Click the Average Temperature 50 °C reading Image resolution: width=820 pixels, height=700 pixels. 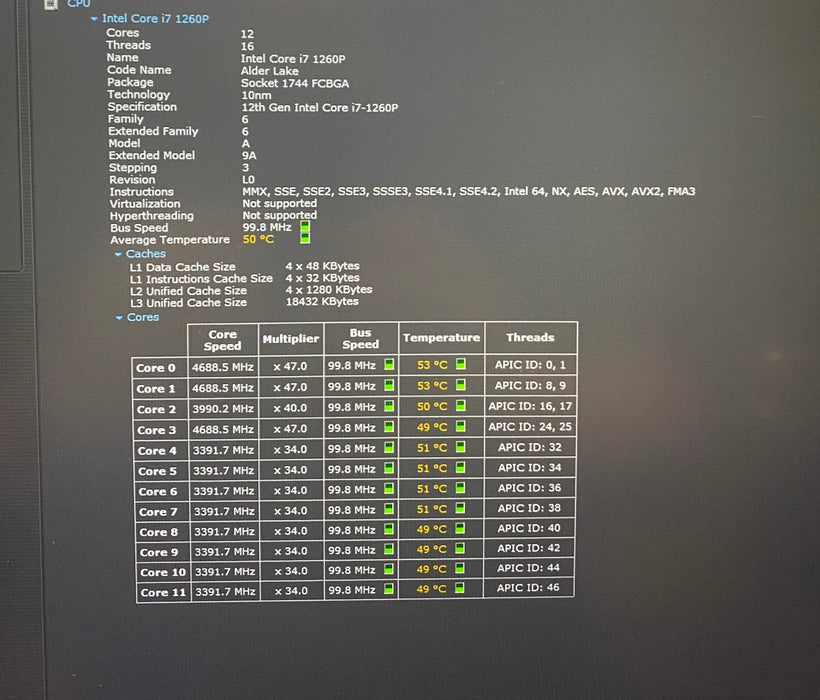[x=257, y=240]
